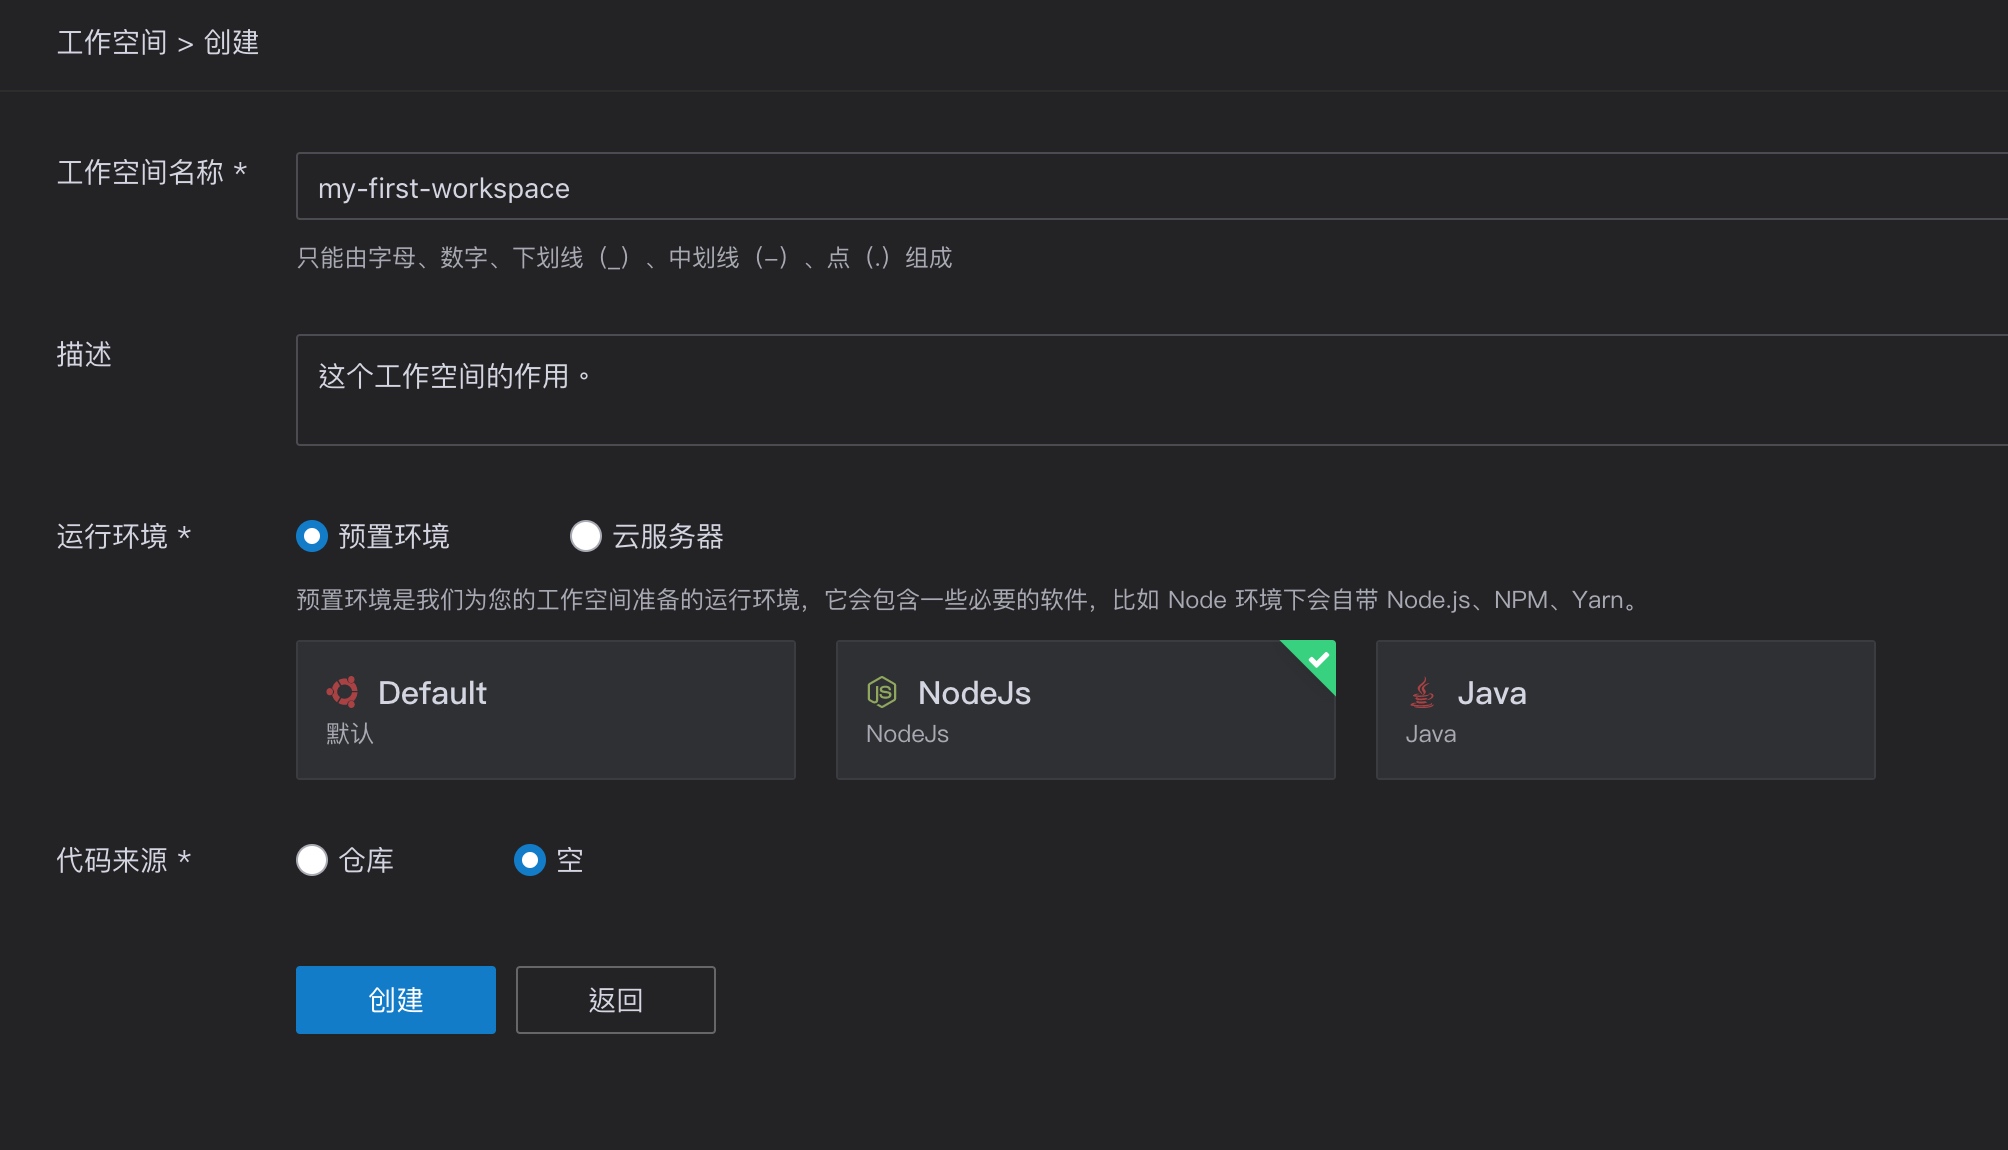Select the 仓库 code source option
Image resolution: width=2008 pixels, height=1150 pixels.
311,860
